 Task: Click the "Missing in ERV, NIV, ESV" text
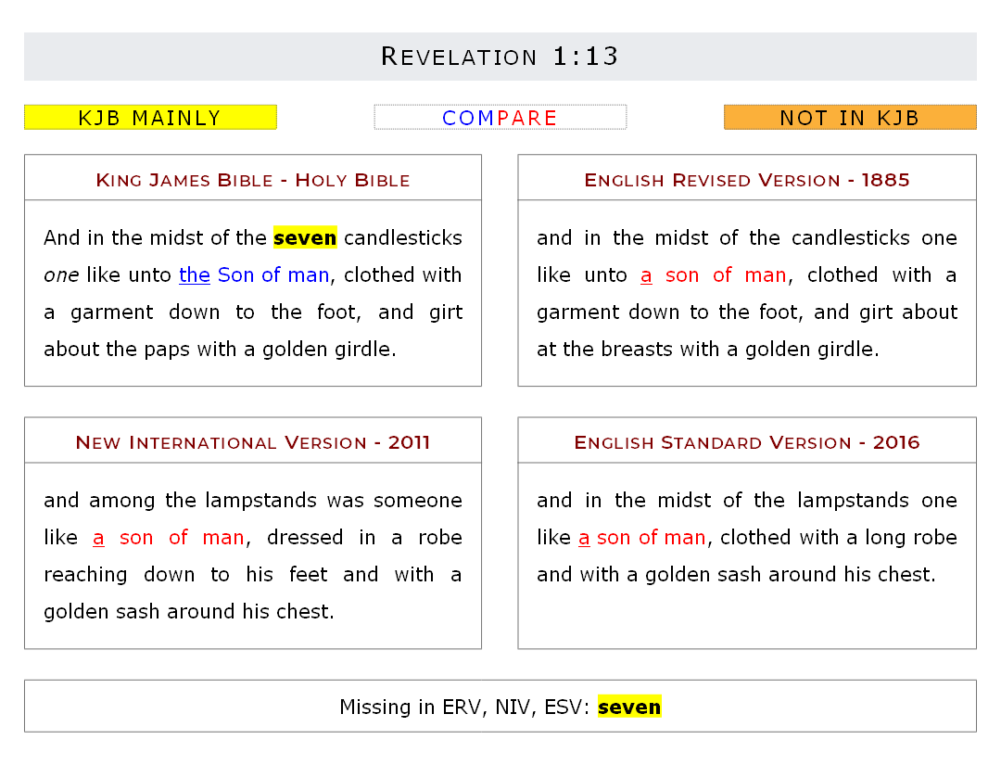tap(465, 708)
